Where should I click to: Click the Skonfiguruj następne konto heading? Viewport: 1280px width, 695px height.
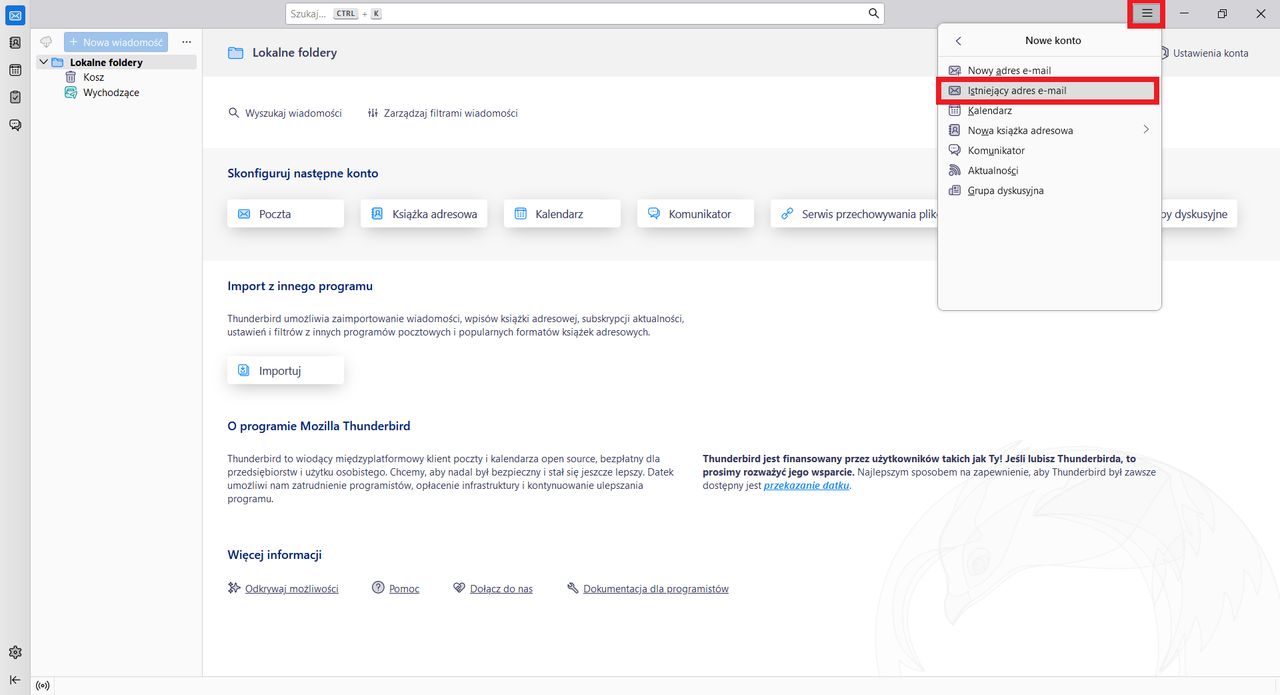[303, 173]
